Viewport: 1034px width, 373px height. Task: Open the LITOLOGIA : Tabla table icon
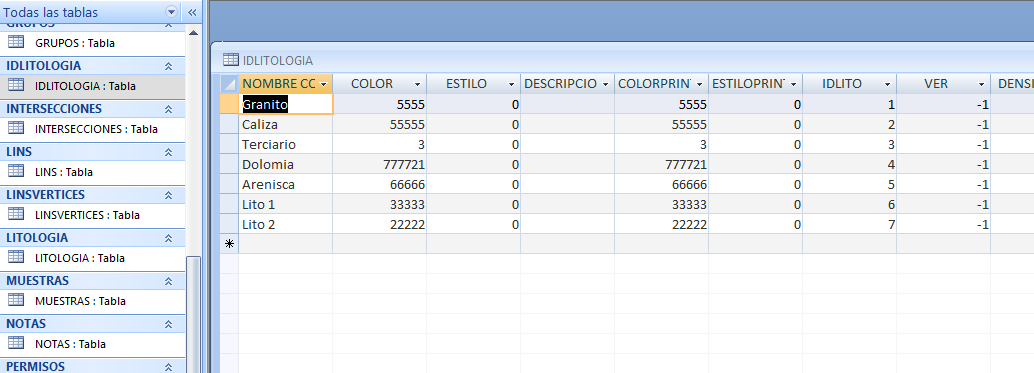click(x=16, y=257)
